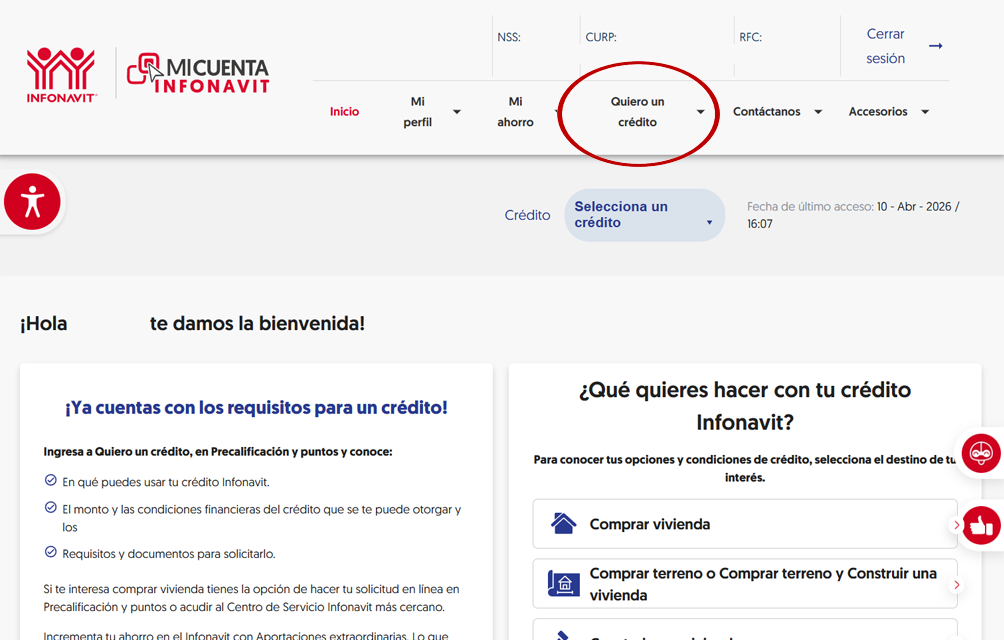Open the red smiling assistant chat icon
Viewport: 1004px width, 640px height.
pyautogui.click(x=981, y=453)
